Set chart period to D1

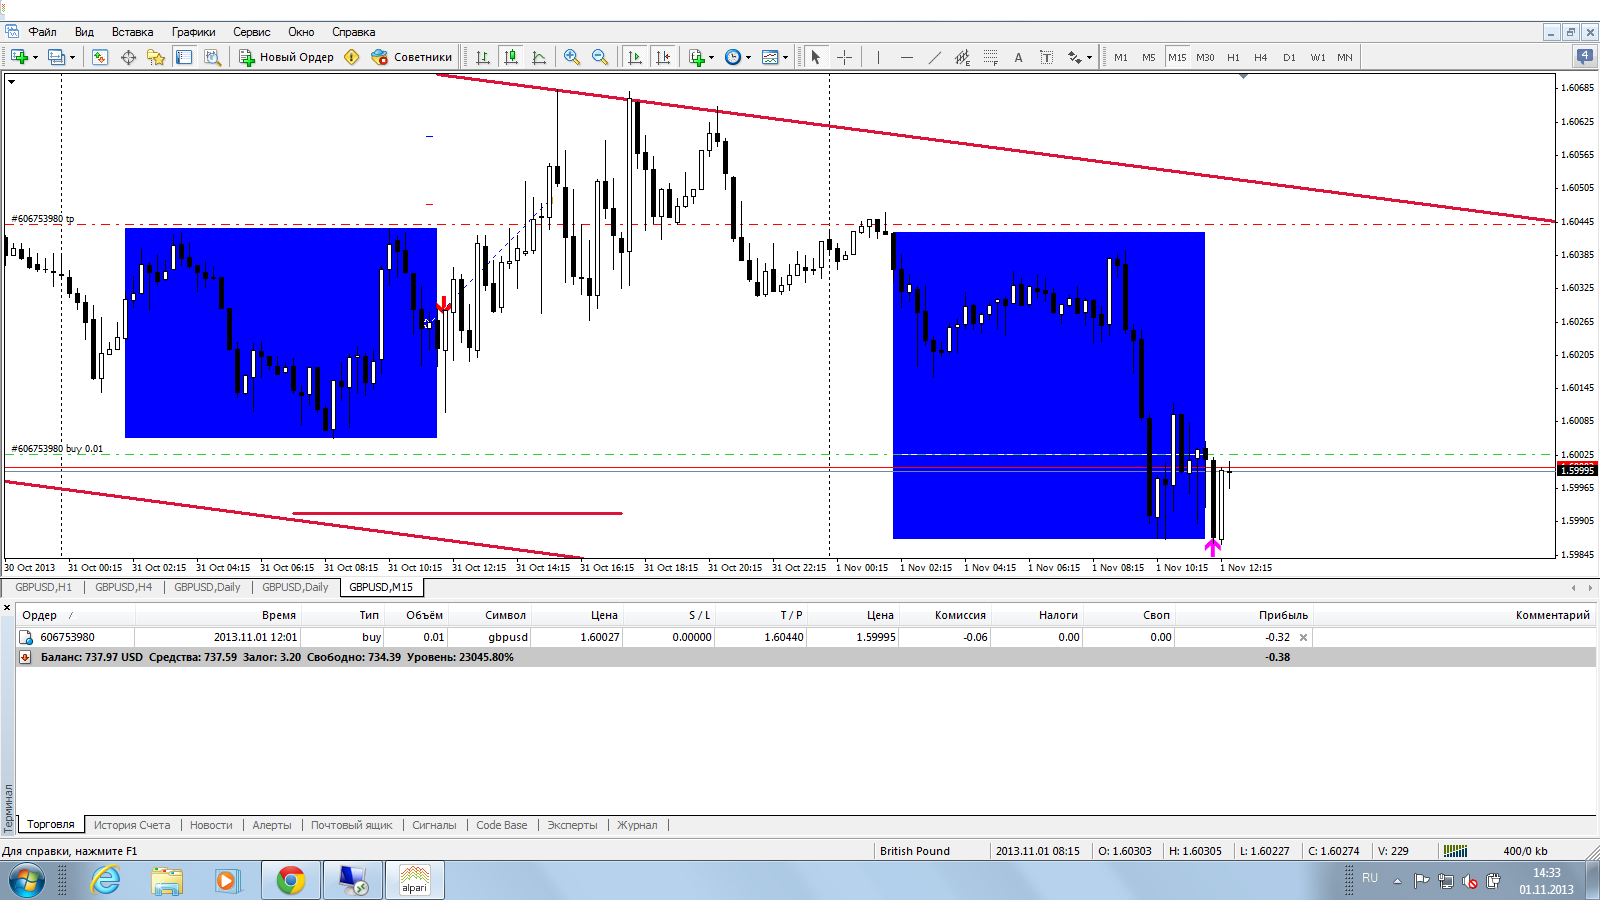[x=1289, y=57]
